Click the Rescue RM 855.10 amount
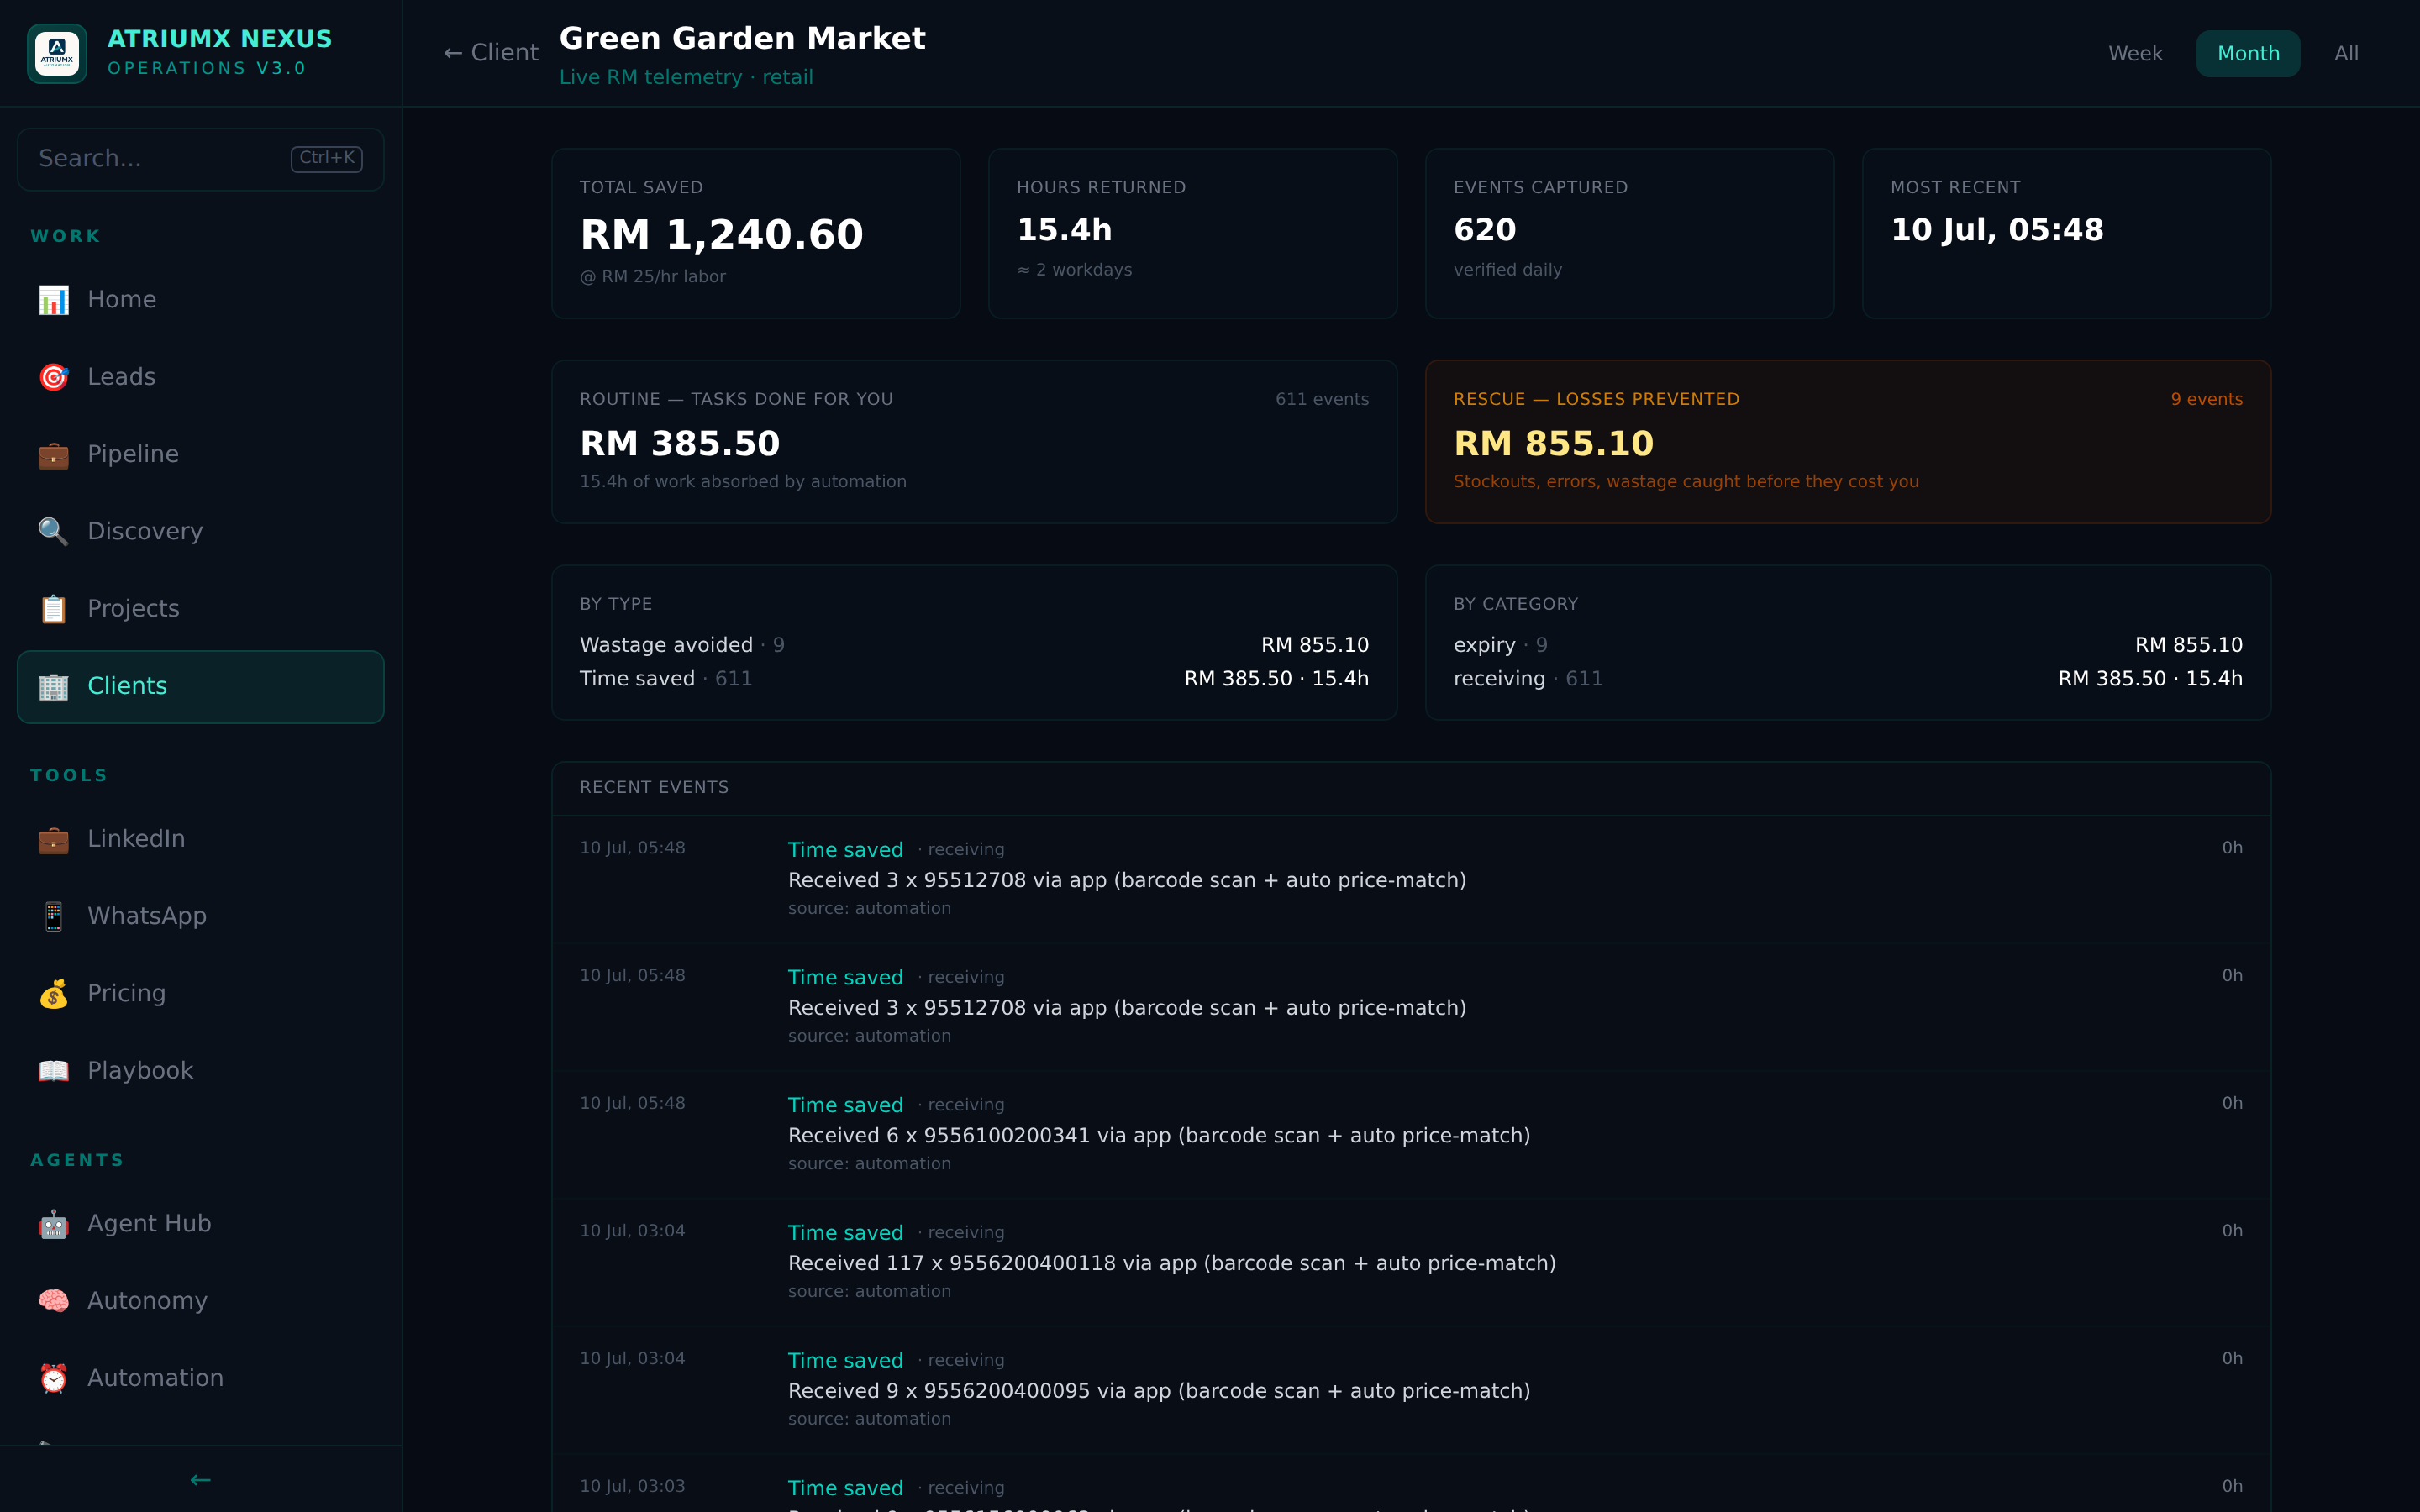This screenshot has width=2420, height=1512. tap(1554, 444)
